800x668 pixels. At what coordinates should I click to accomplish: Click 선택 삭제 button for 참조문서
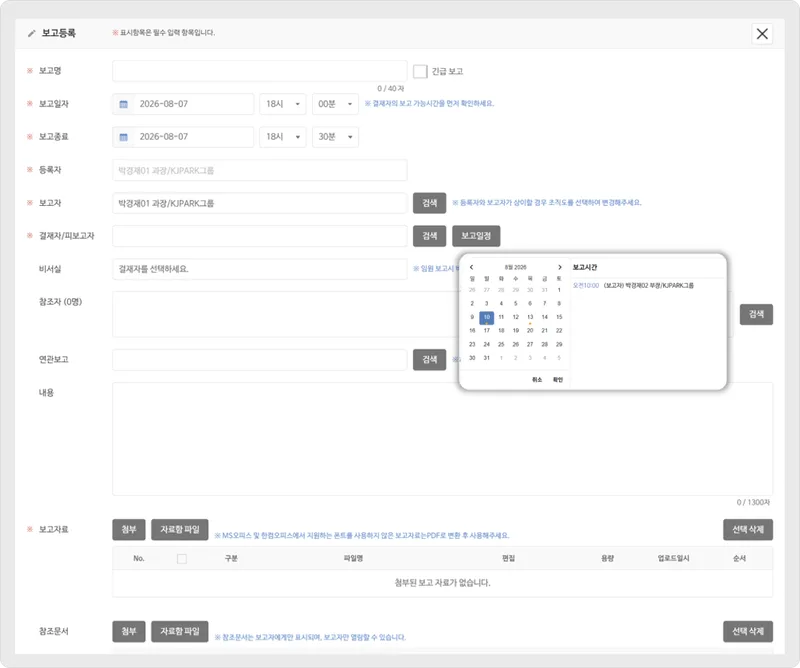748,631
